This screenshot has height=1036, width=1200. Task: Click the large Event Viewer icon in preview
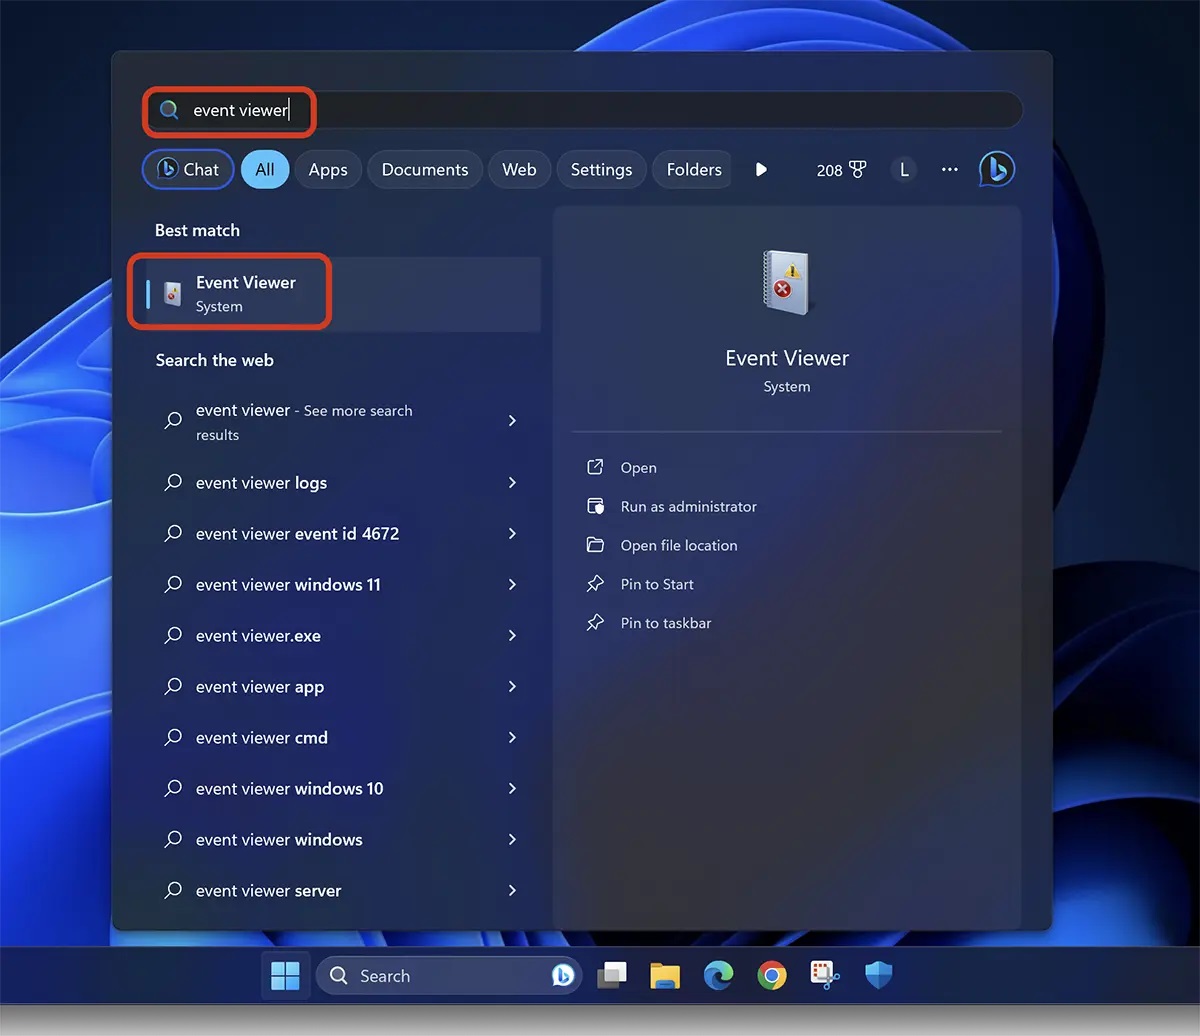pos(787,284)
